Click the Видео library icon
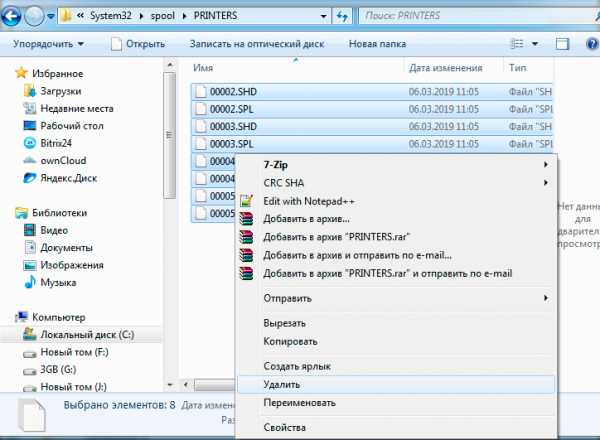The width and height of the screenshot is (600, 440). tap(29, 230)
